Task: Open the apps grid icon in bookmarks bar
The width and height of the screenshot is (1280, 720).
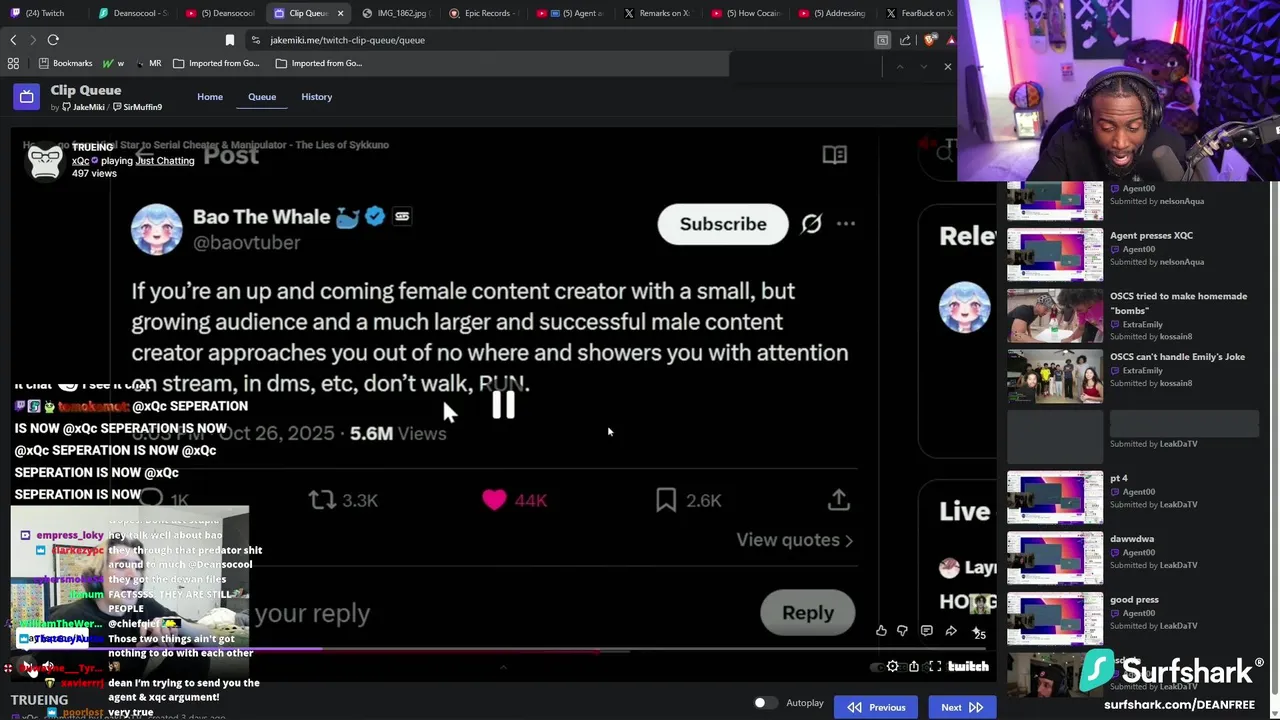Action: click(x=13, y=63)
